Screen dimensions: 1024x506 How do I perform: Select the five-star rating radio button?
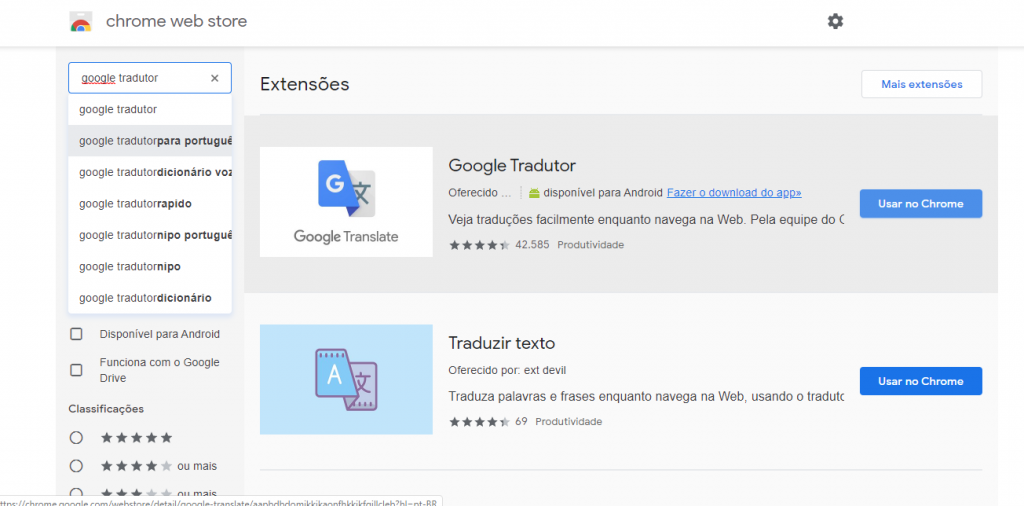[x=76, y=437]
